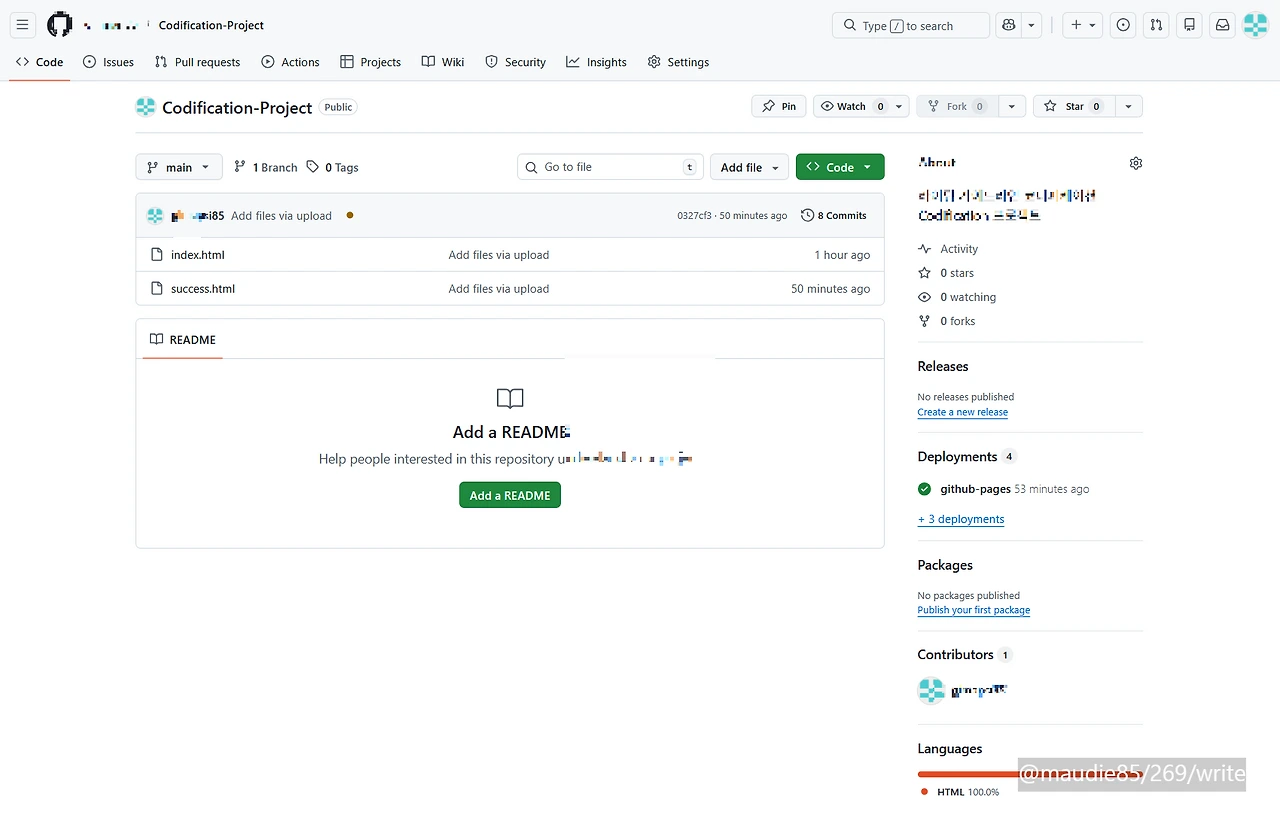Click the file icon beside index.html
This screenshot has width=1280, height=815.
(156, 255)
